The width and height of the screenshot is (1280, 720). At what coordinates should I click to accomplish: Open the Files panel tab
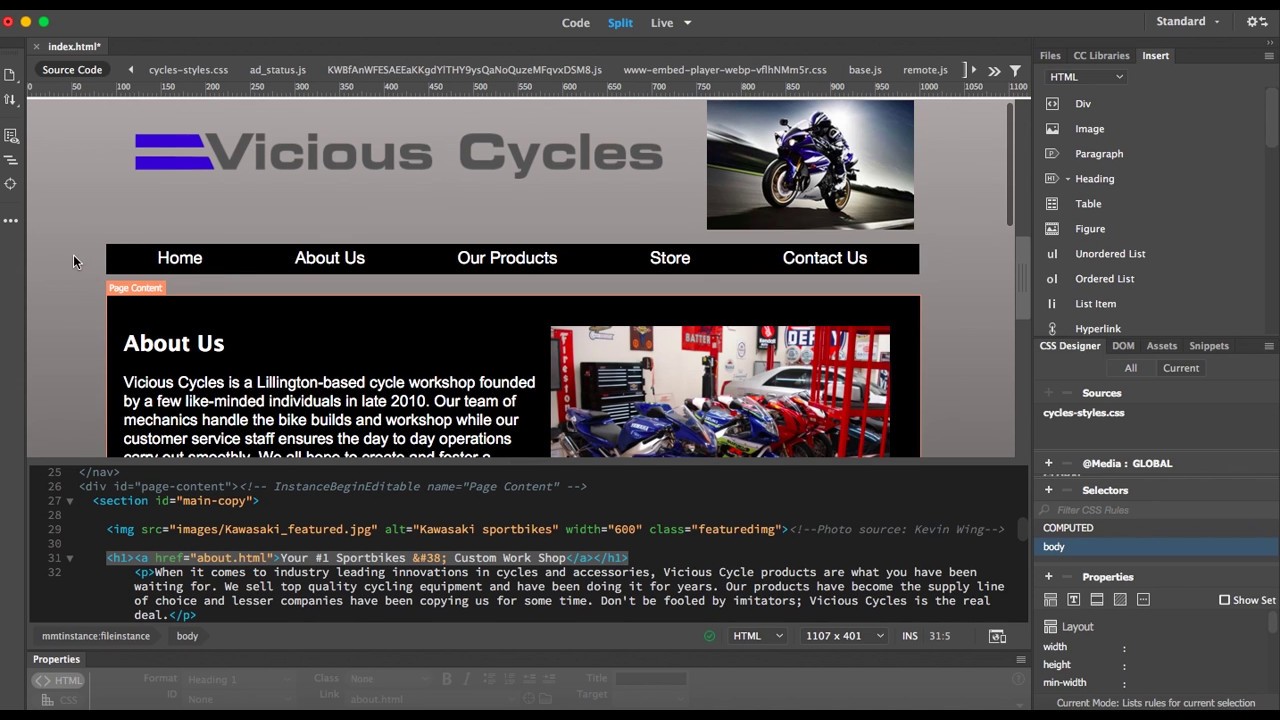click(1050, 56)
